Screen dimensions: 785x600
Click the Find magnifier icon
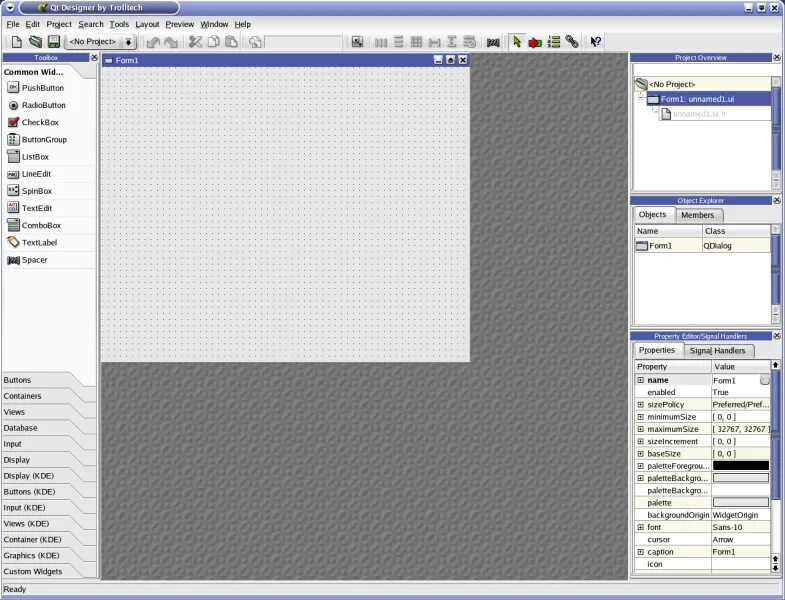click(255, 42)
